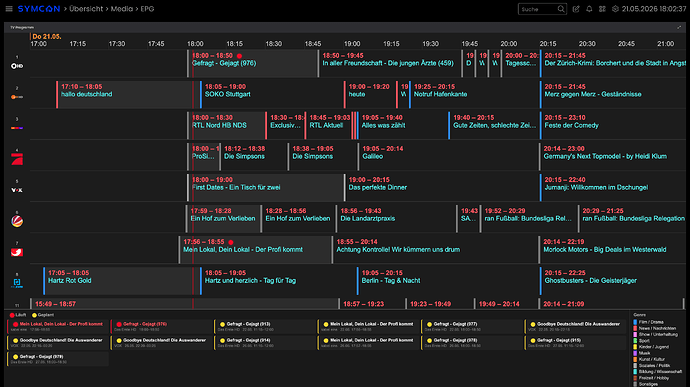Open RTL Nord HB NDS program entry

[226, 125]
